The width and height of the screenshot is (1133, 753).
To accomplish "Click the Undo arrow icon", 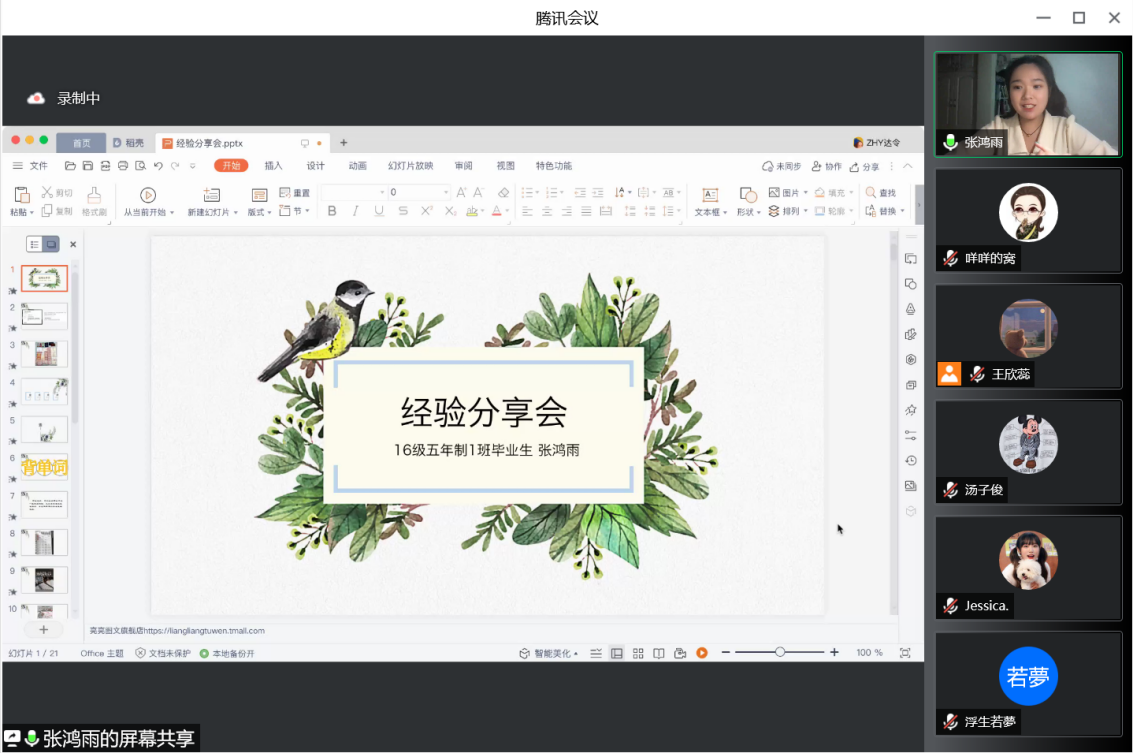I will pyautogui.click(x=158, y=166).
